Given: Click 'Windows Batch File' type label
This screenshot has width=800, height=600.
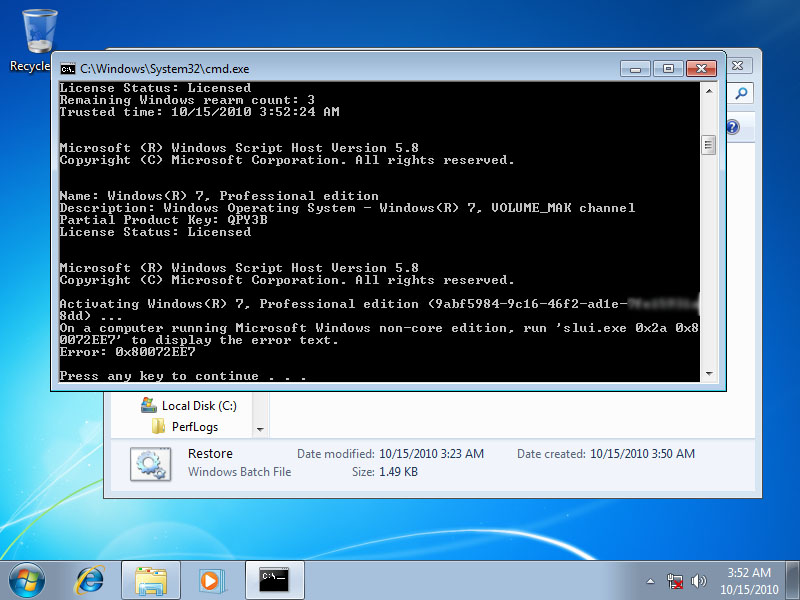Looking at the screenshot, I should (x=240, y=472).
